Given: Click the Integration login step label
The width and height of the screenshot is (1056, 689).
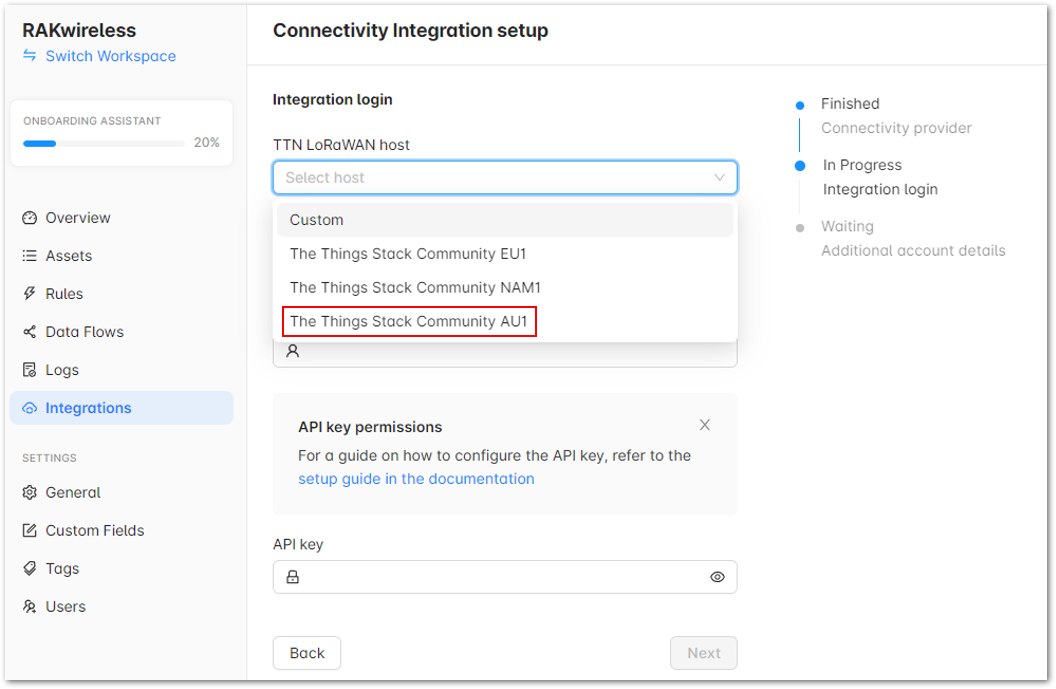Looking at the screenshot, I should pos(880,189).
